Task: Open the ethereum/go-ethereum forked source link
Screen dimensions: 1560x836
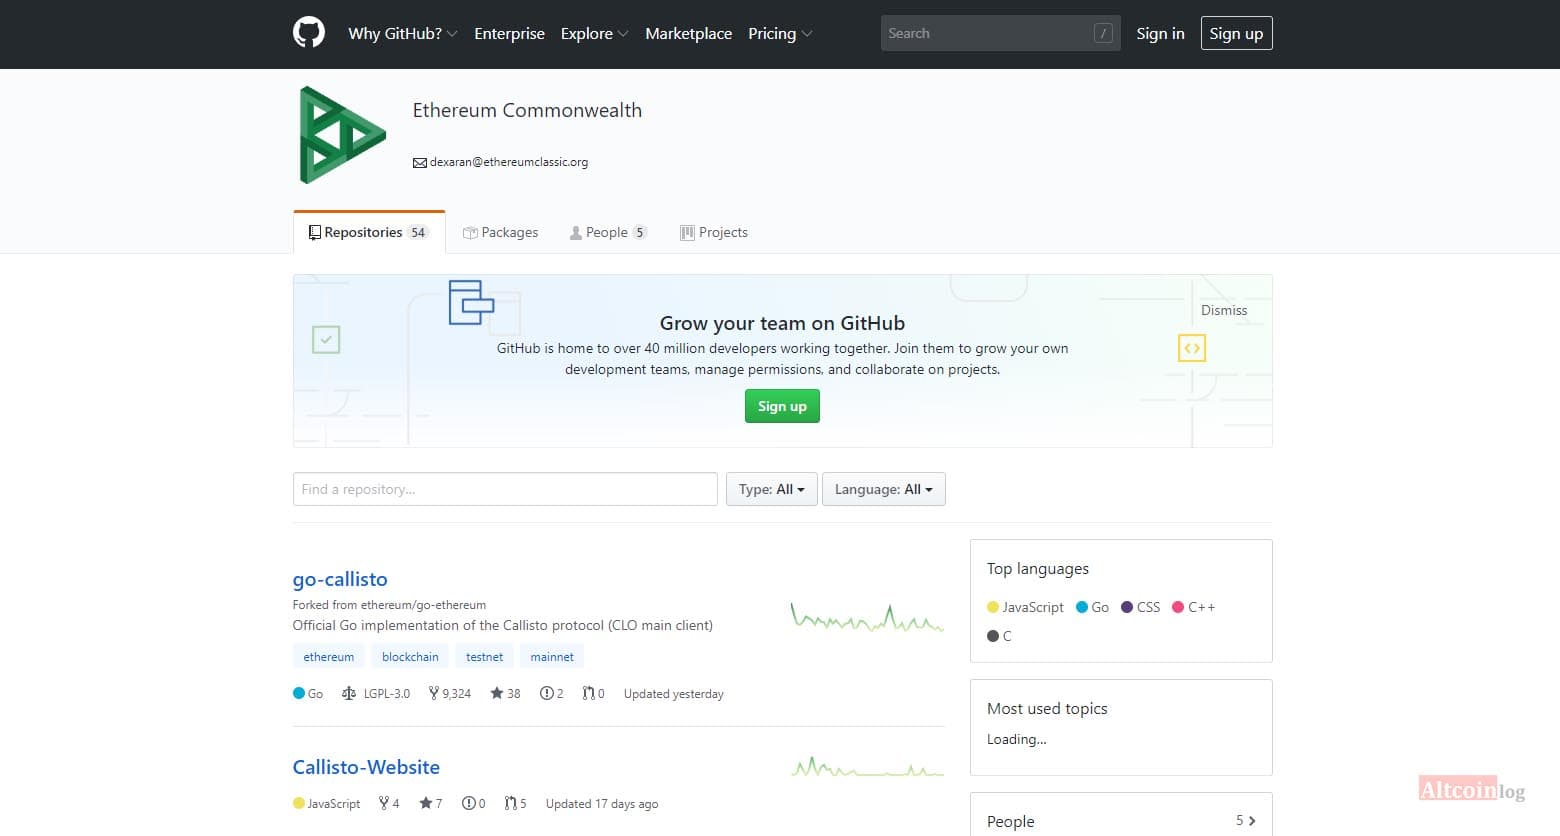Action: 423,605
